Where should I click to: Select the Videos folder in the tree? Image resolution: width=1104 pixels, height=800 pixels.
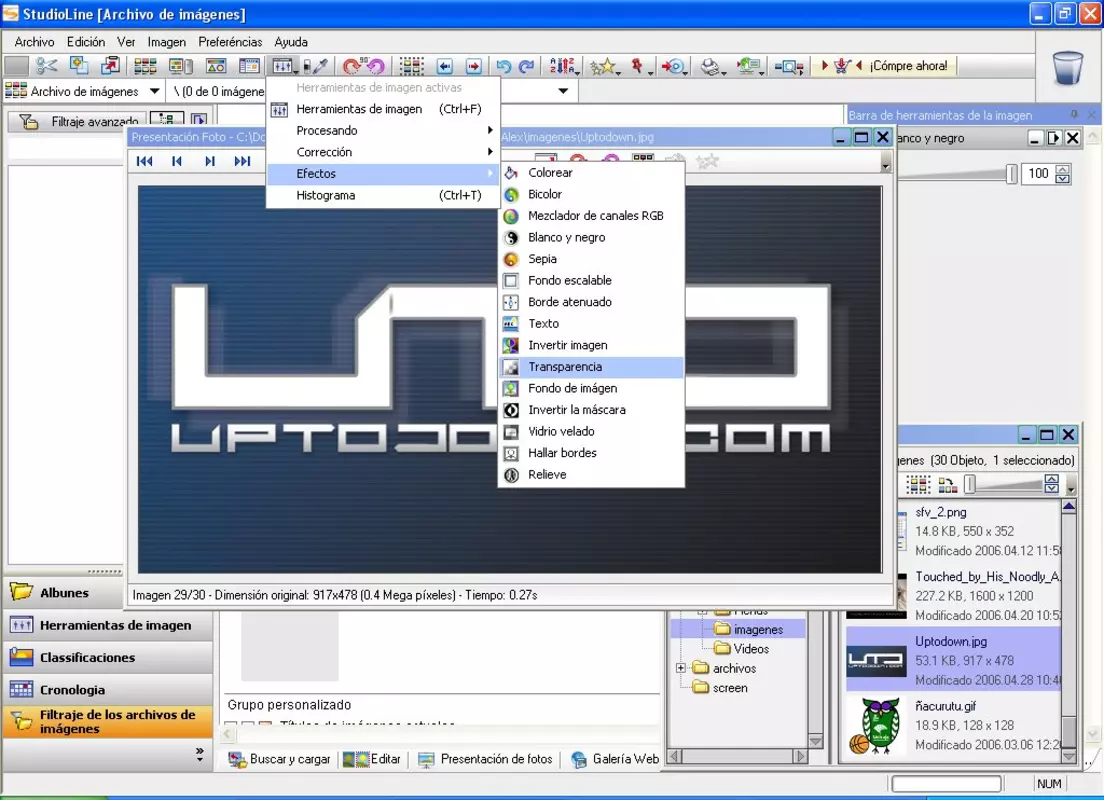pyautogui.click(x=742, y=649)
